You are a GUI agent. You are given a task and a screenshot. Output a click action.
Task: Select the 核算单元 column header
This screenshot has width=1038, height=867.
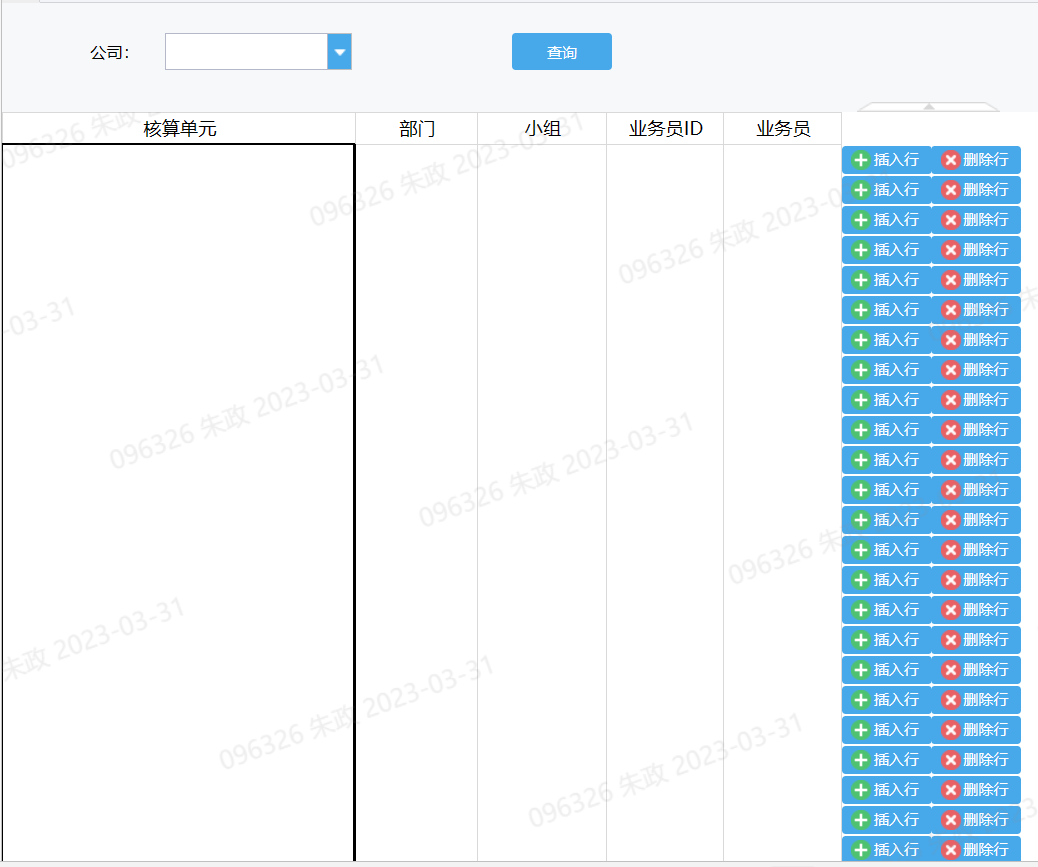(x=179, y=128)
